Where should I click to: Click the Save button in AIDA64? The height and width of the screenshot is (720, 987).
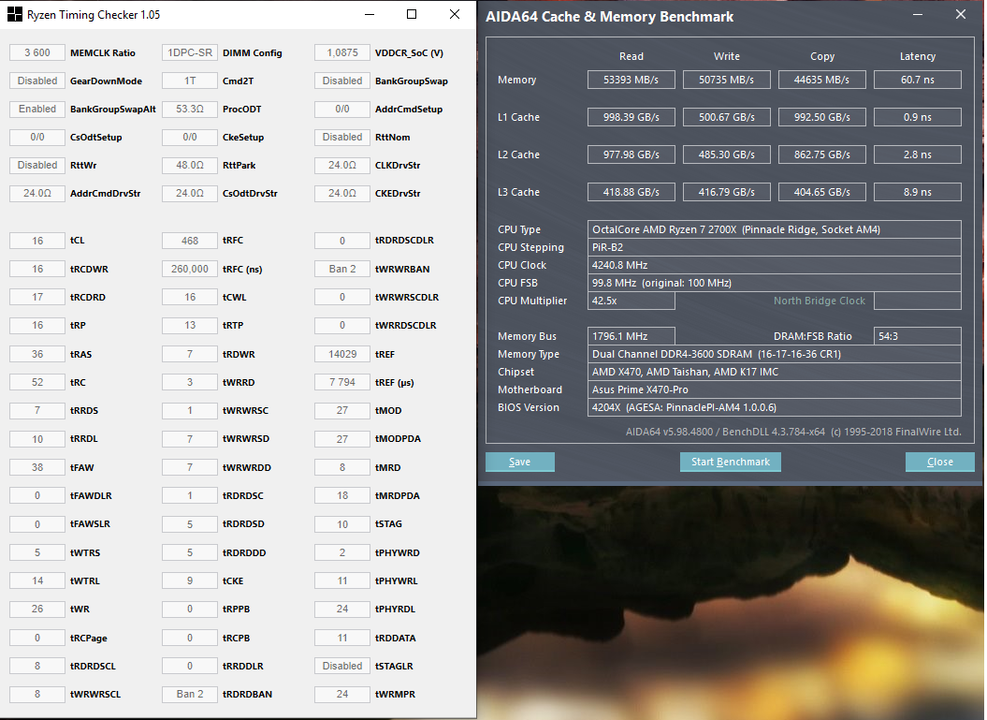[520, 462]
